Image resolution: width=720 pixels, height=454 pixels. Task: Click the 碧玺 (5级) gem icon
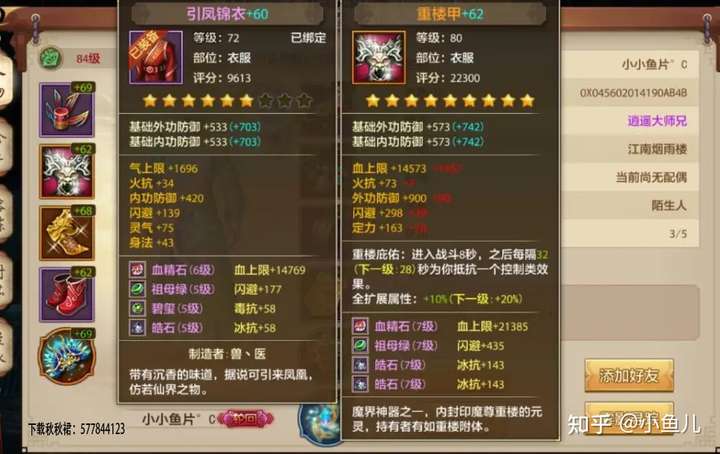[x=137, y=308]
